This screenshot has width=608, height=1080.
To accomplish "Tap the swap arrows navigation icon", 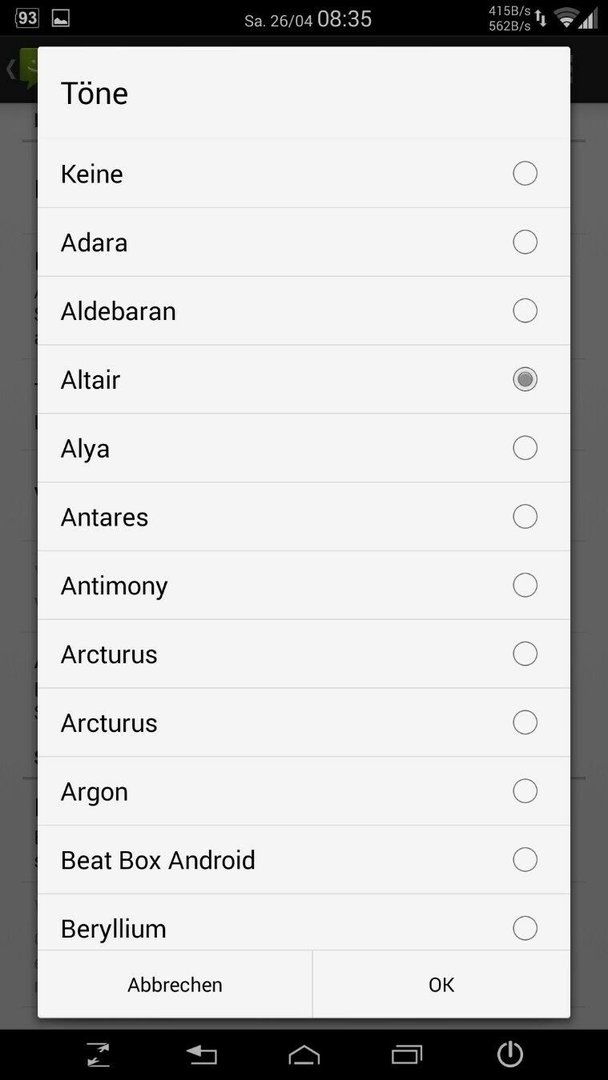I will pos(98,1054).
